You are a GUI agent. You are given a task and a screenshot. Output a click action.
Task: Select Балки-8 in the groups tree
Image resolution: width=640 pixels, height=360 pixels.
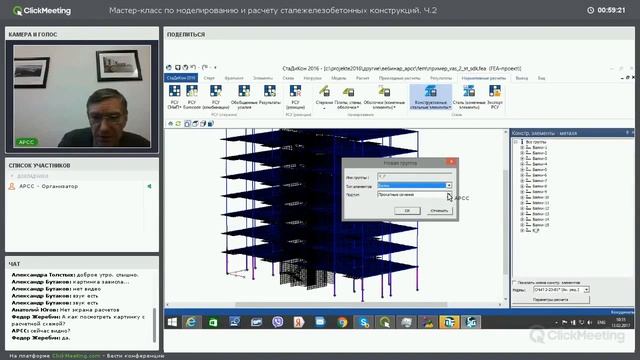[x=539, y=186]
